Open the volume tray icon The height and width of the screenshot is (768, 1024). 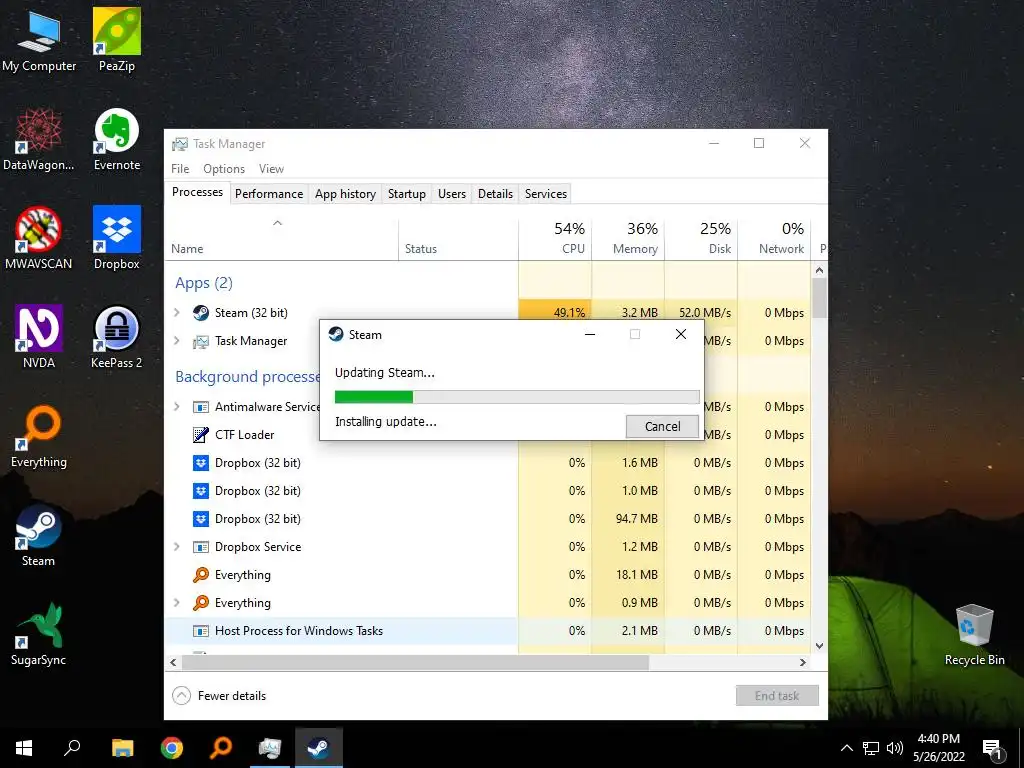(x=895, y=748)
